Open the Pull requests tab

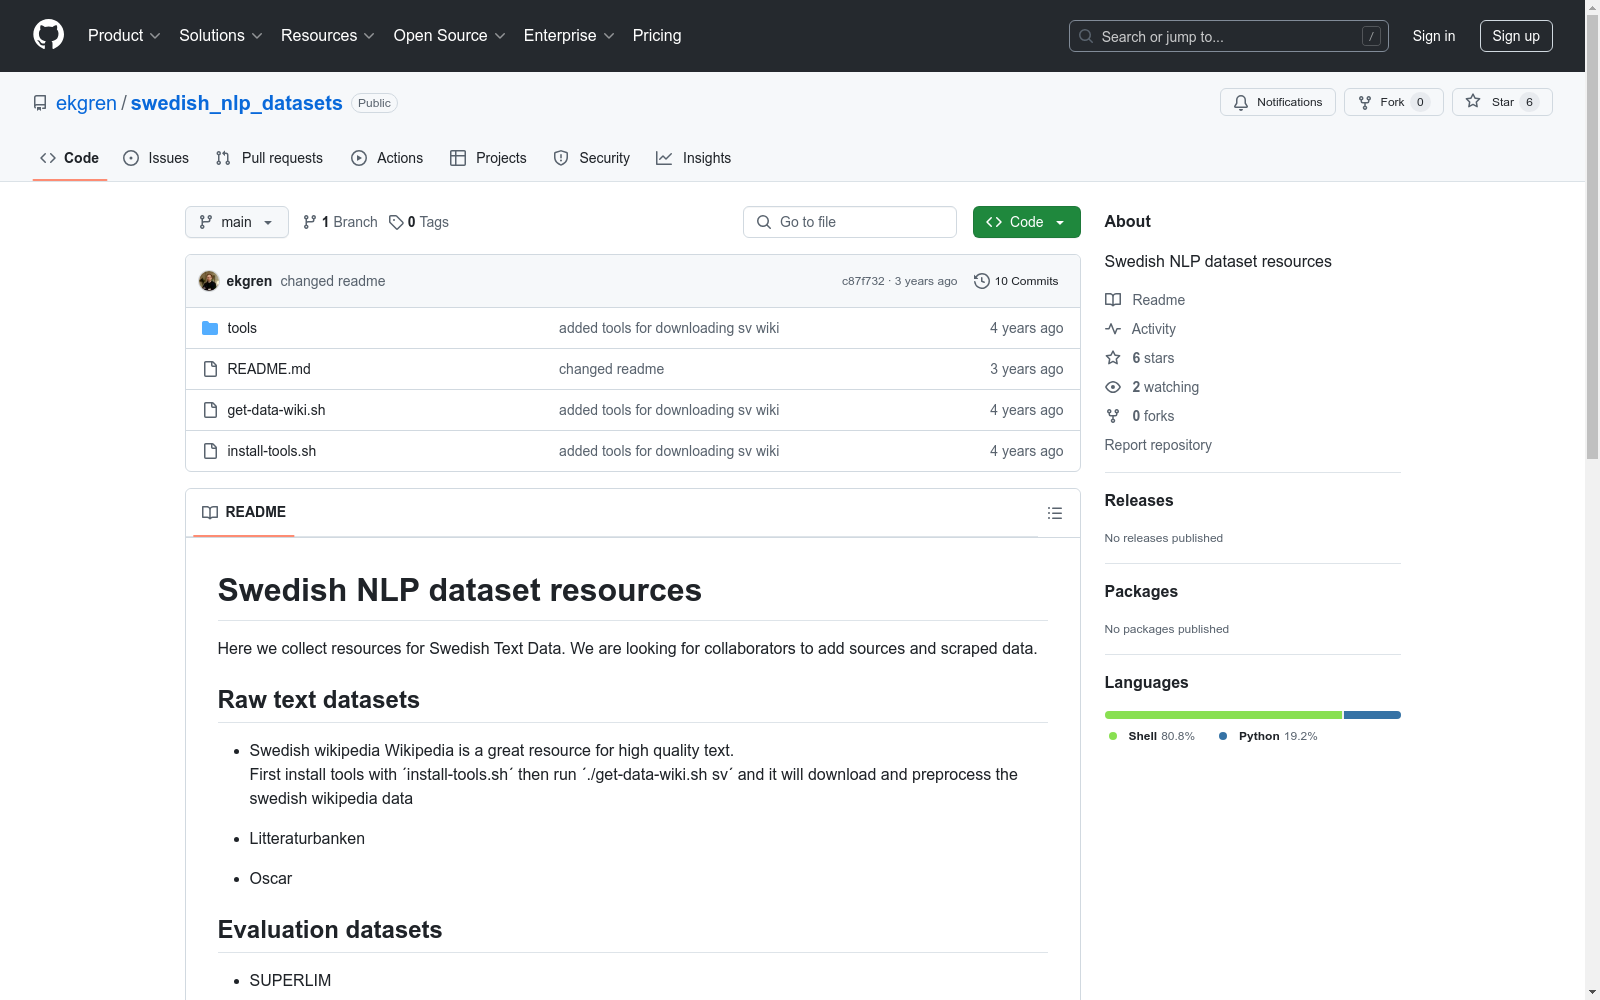[269, 158]
